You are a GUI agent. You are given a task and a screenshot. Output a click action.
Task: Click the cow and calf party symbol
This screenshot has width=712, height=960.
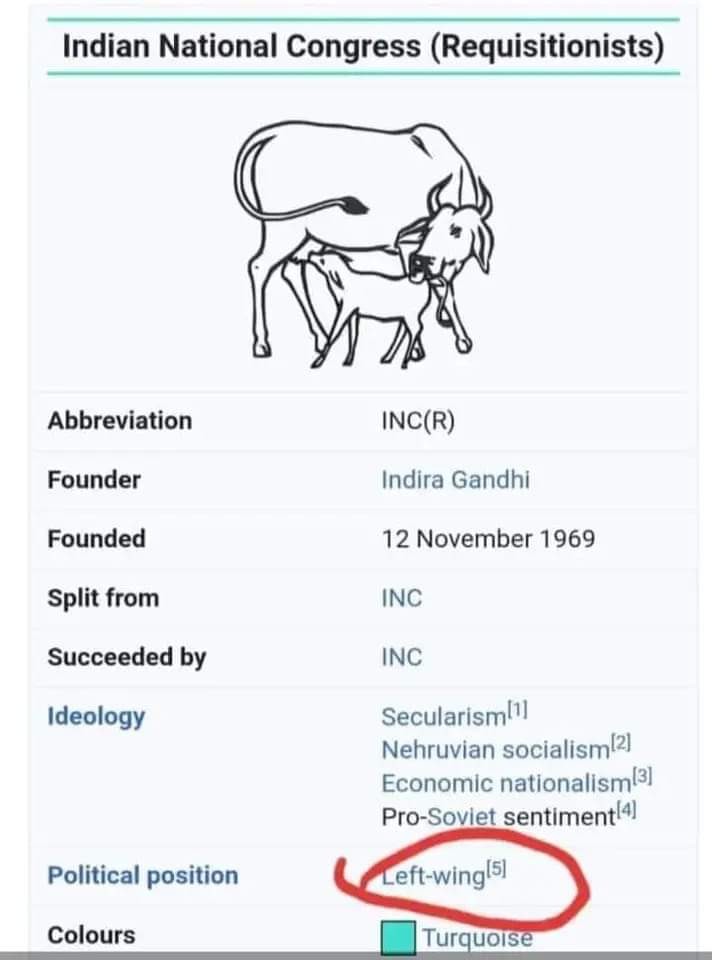pyautogui.click(x=363, y=240)
